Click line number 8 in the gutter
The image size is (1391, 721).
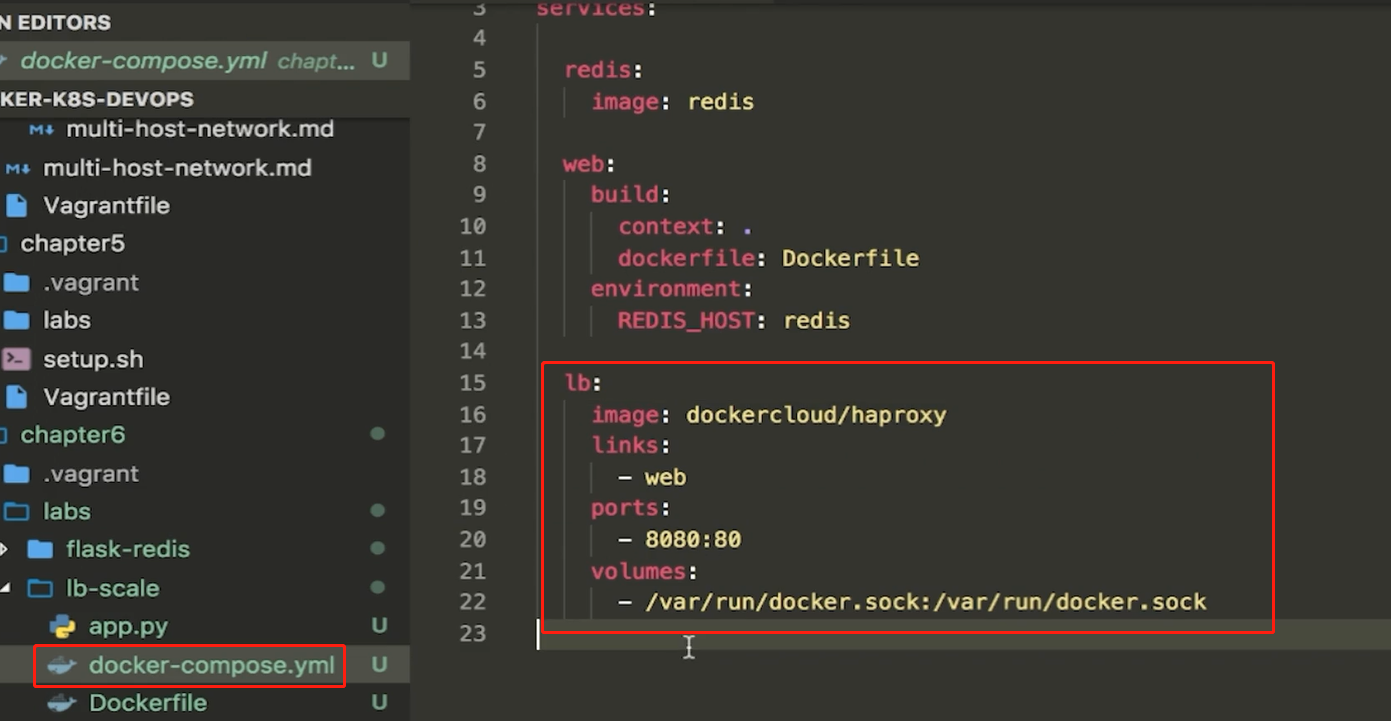tap(479, 164)
